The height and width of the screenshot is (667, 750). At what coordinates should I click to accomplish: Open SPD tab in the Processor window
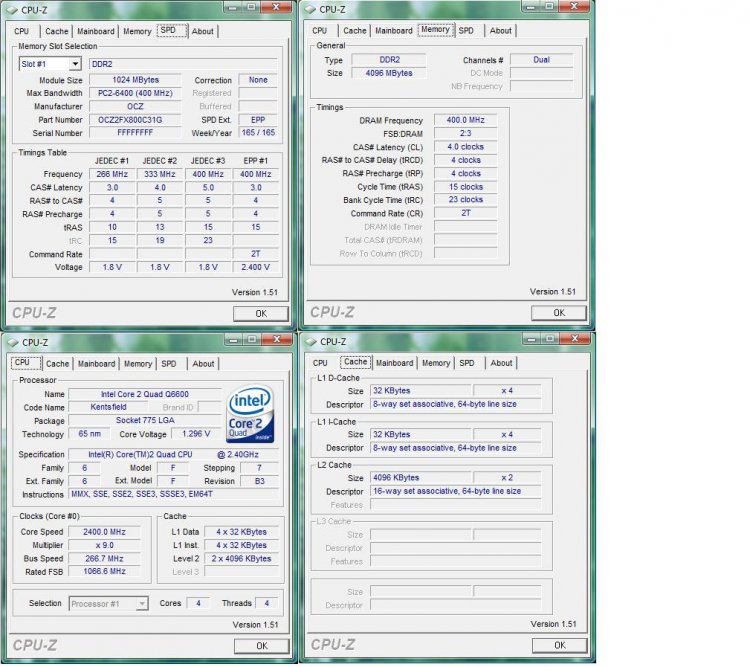pos(169,364)
